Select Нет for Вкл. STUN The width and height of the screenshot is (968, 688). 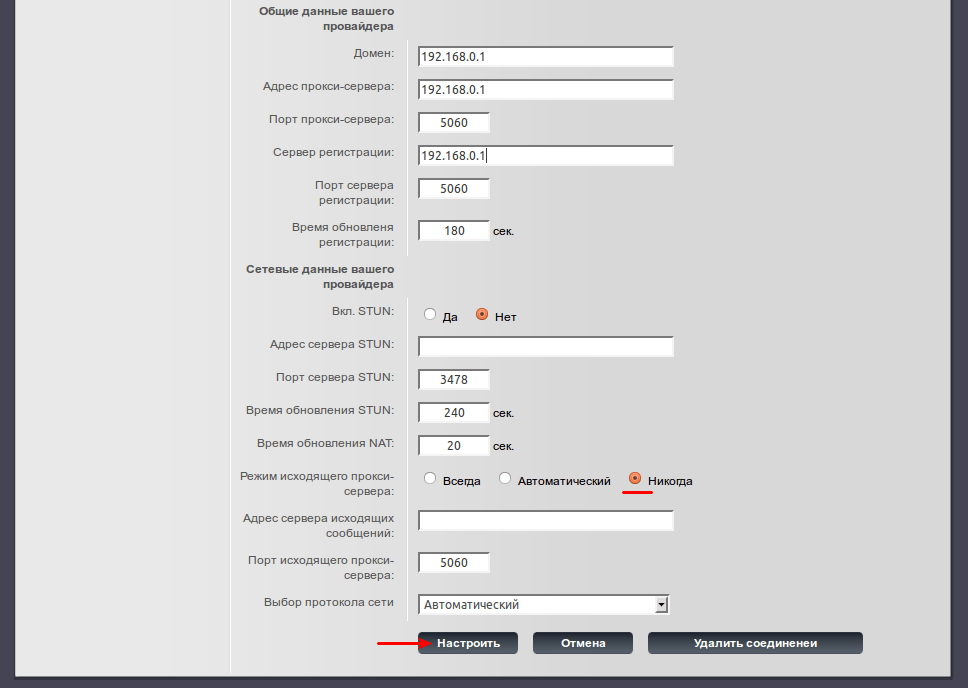pos(482,314)
